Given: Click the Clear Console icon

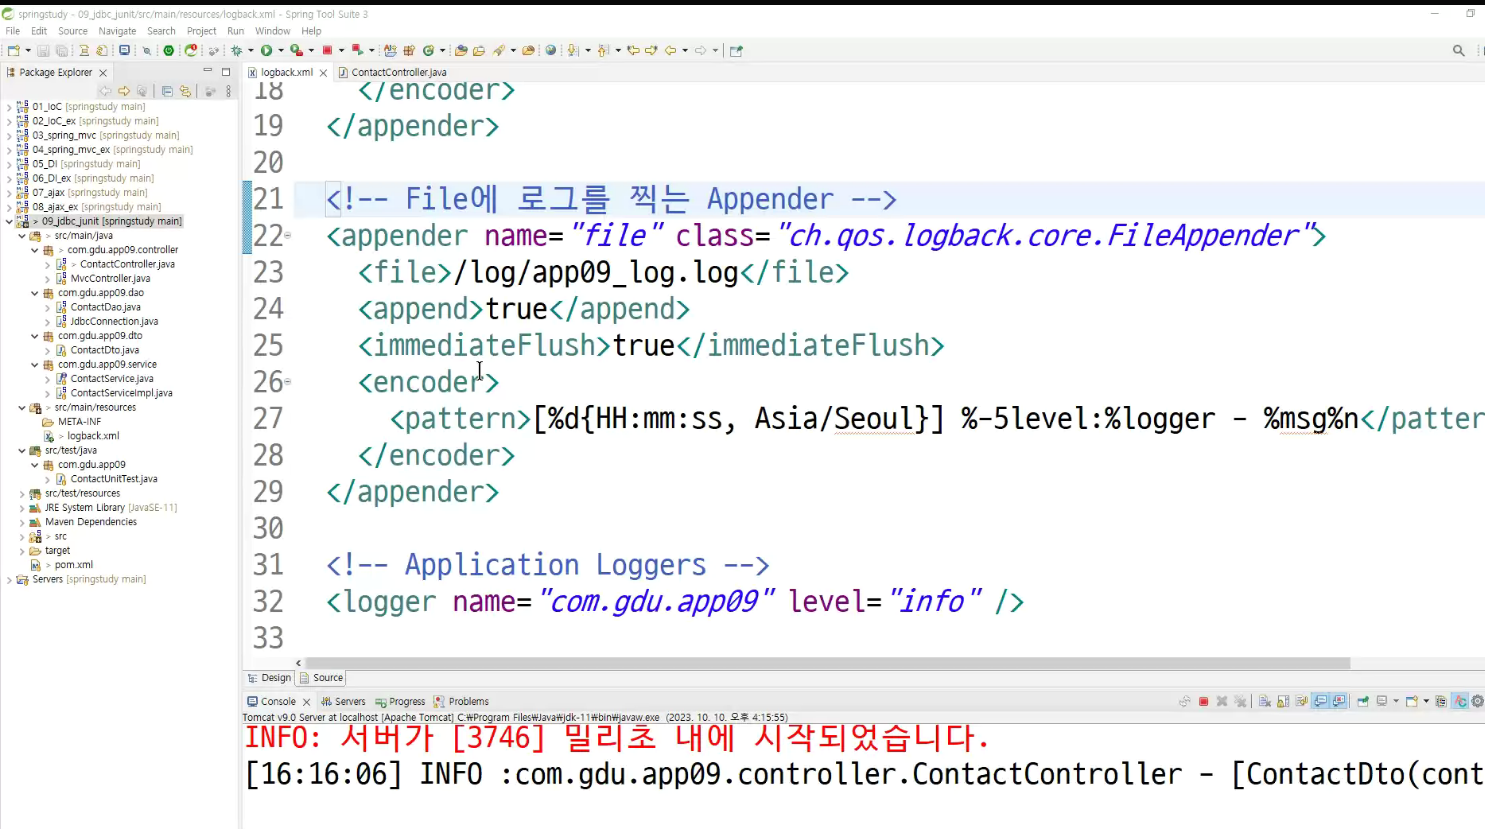Looking at the screenshot, I should (x=1264, y=701).
